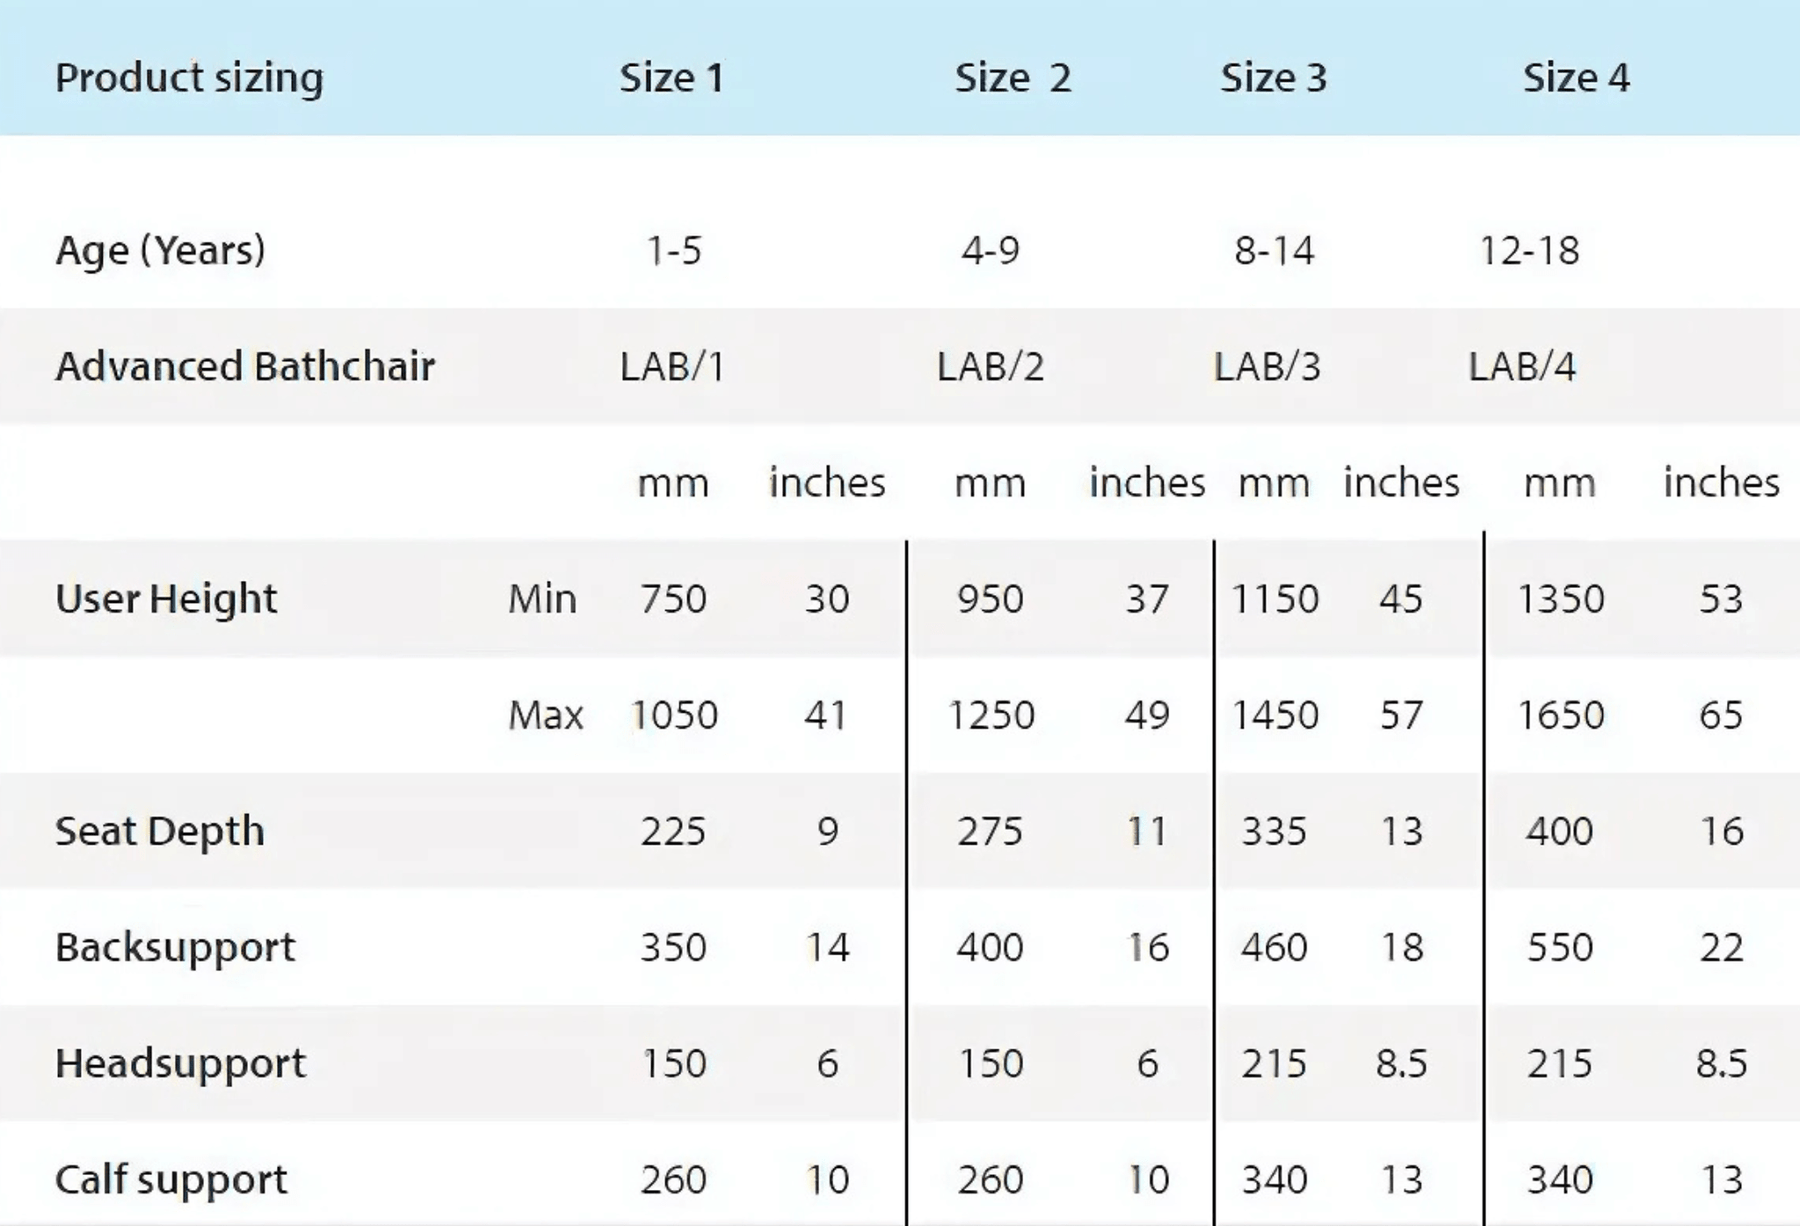Click the Calf support row label
Screen dimensions: 1800x1226
pyautogui.click(x=171, y=1180)
